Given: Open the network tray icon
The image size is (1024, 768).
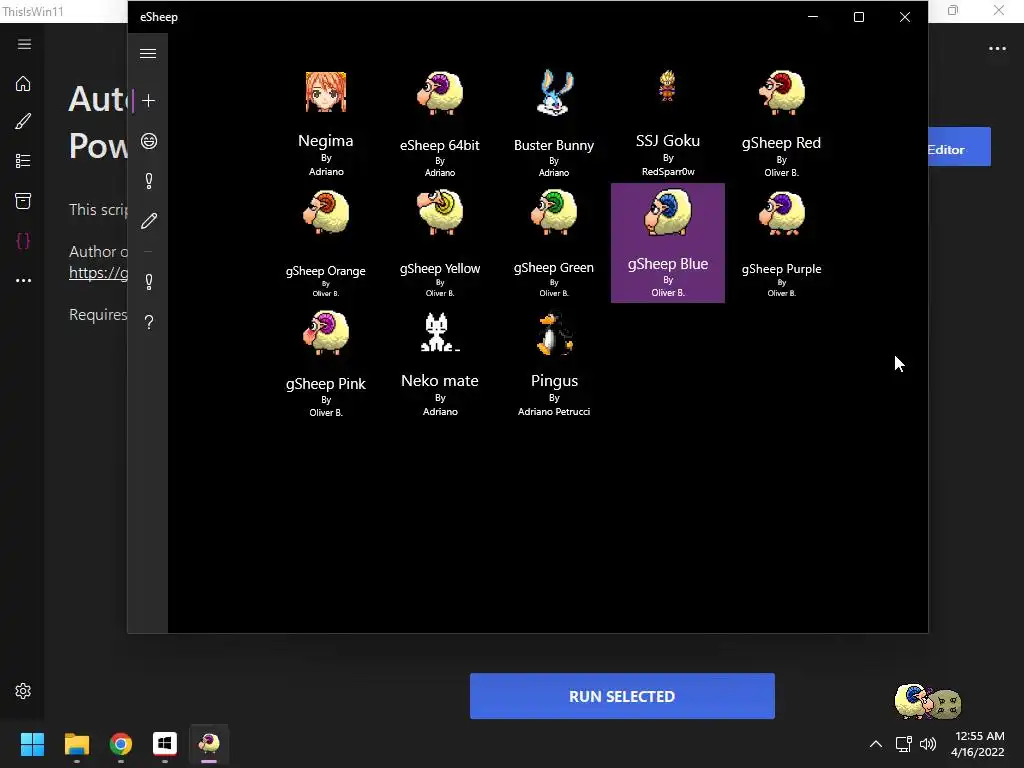Looking at the screenshot, I should [x=903, y=744].
